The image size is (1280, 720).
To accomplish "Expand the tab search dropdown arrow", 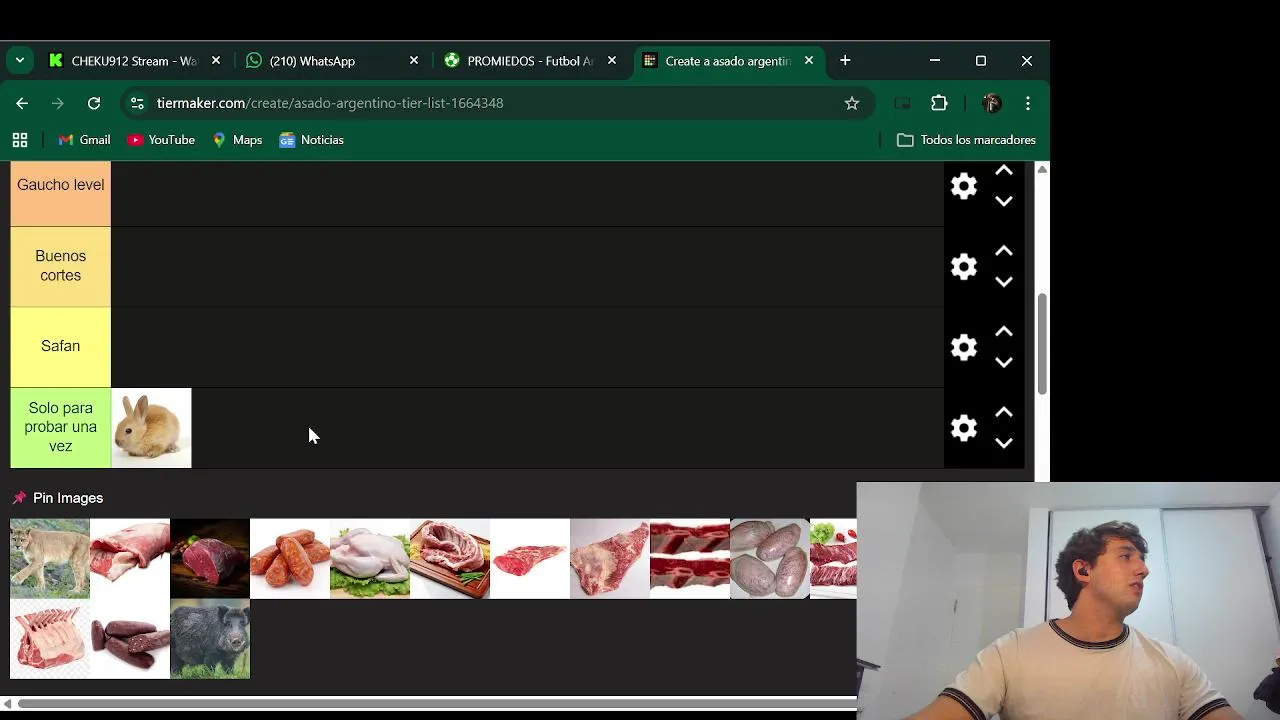I will (20, 61).
